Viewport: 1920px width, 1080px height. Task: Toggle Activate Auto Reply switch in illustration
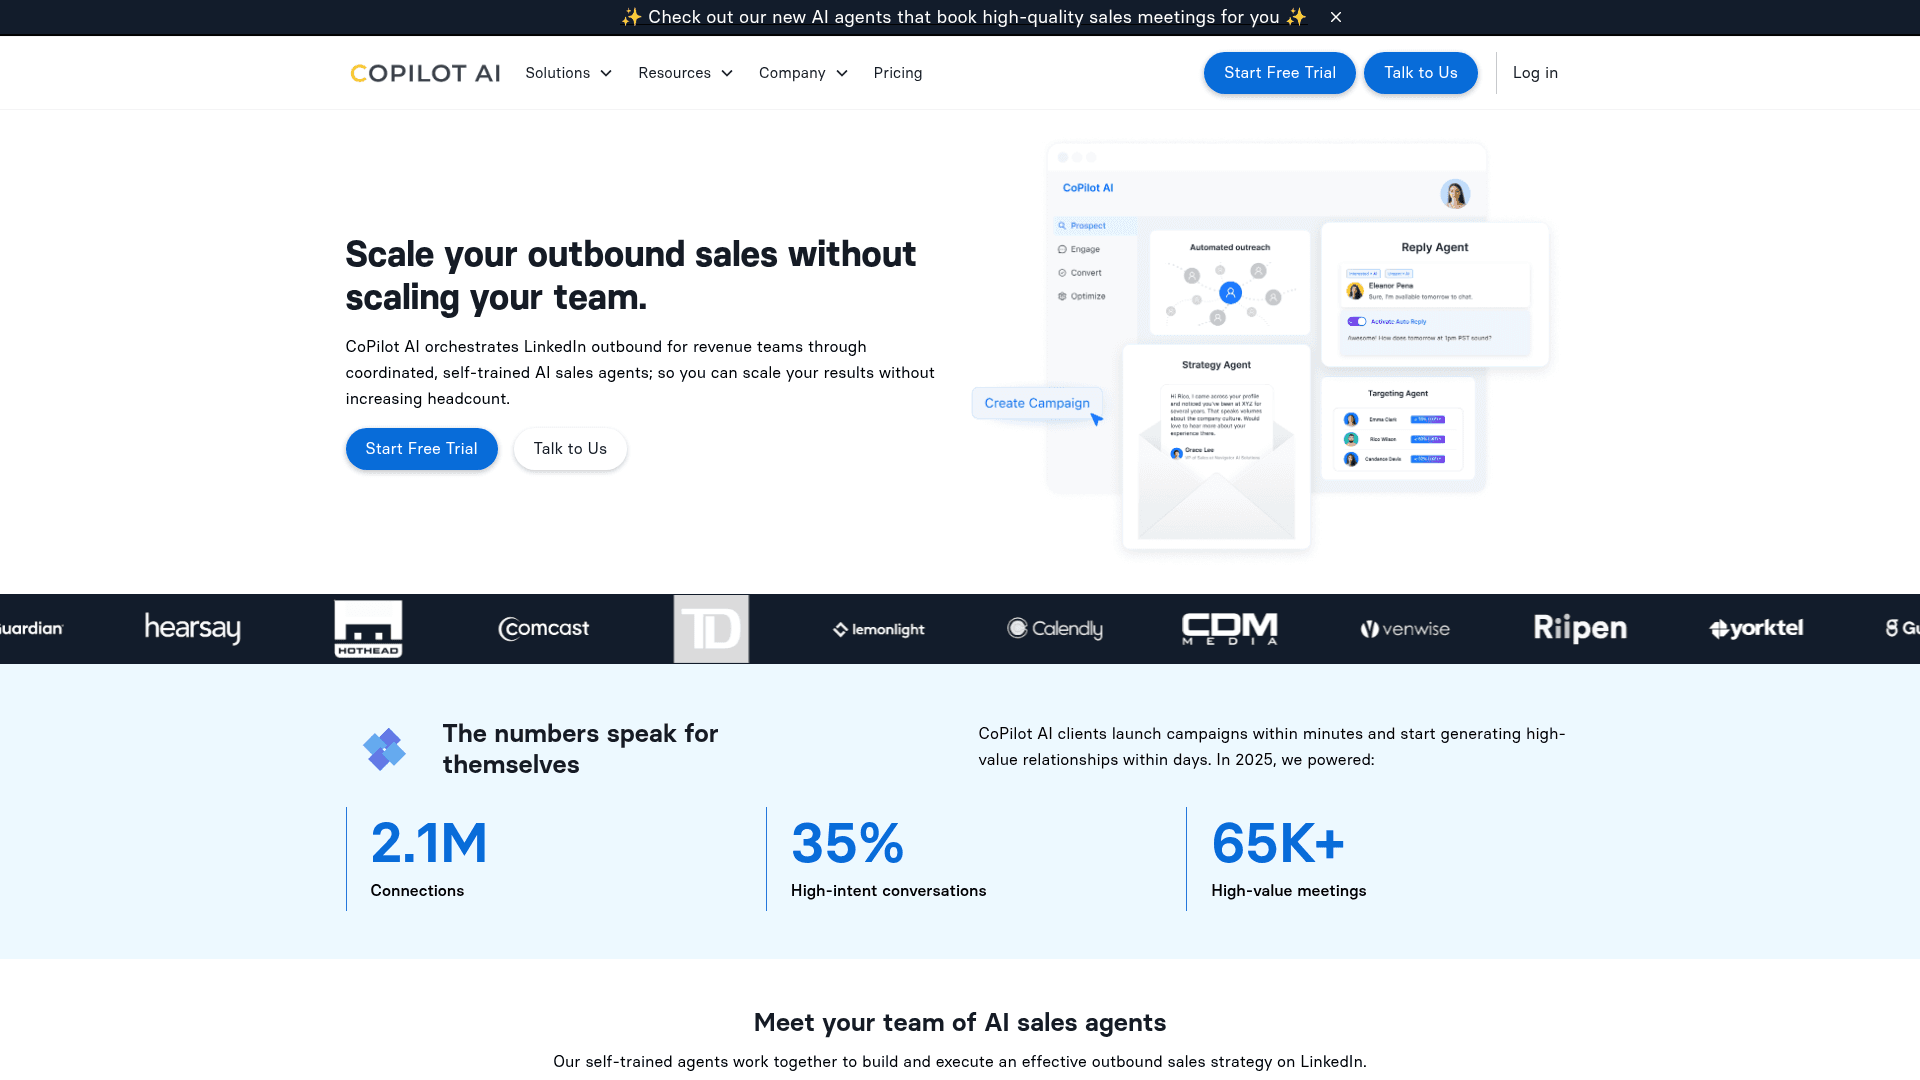pos(1357,322)
